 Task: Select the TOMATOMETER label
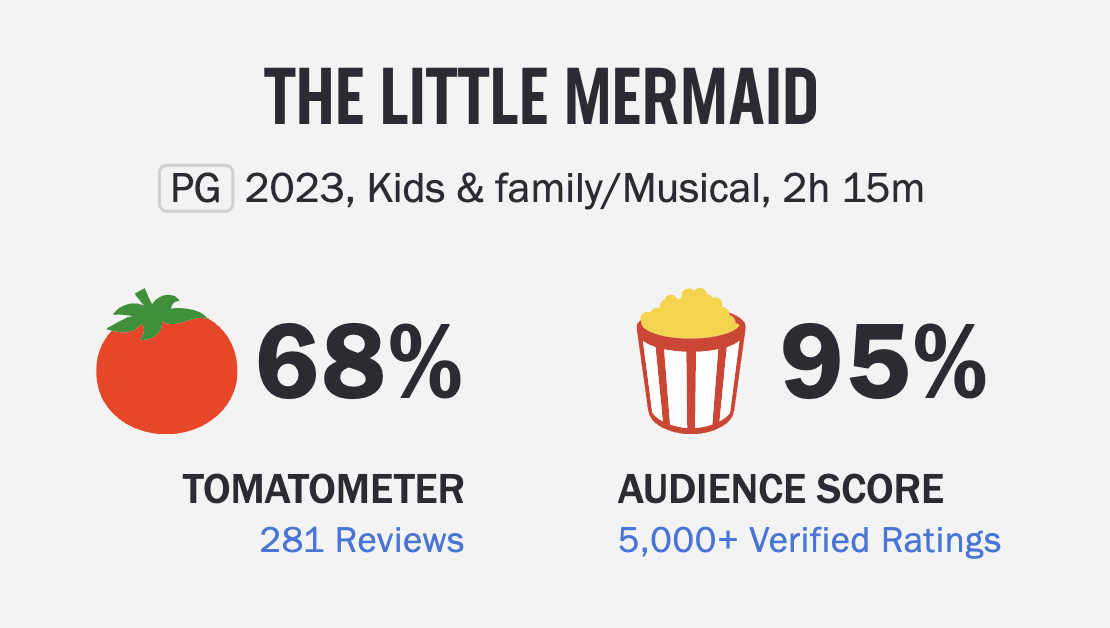pos(323,490)
